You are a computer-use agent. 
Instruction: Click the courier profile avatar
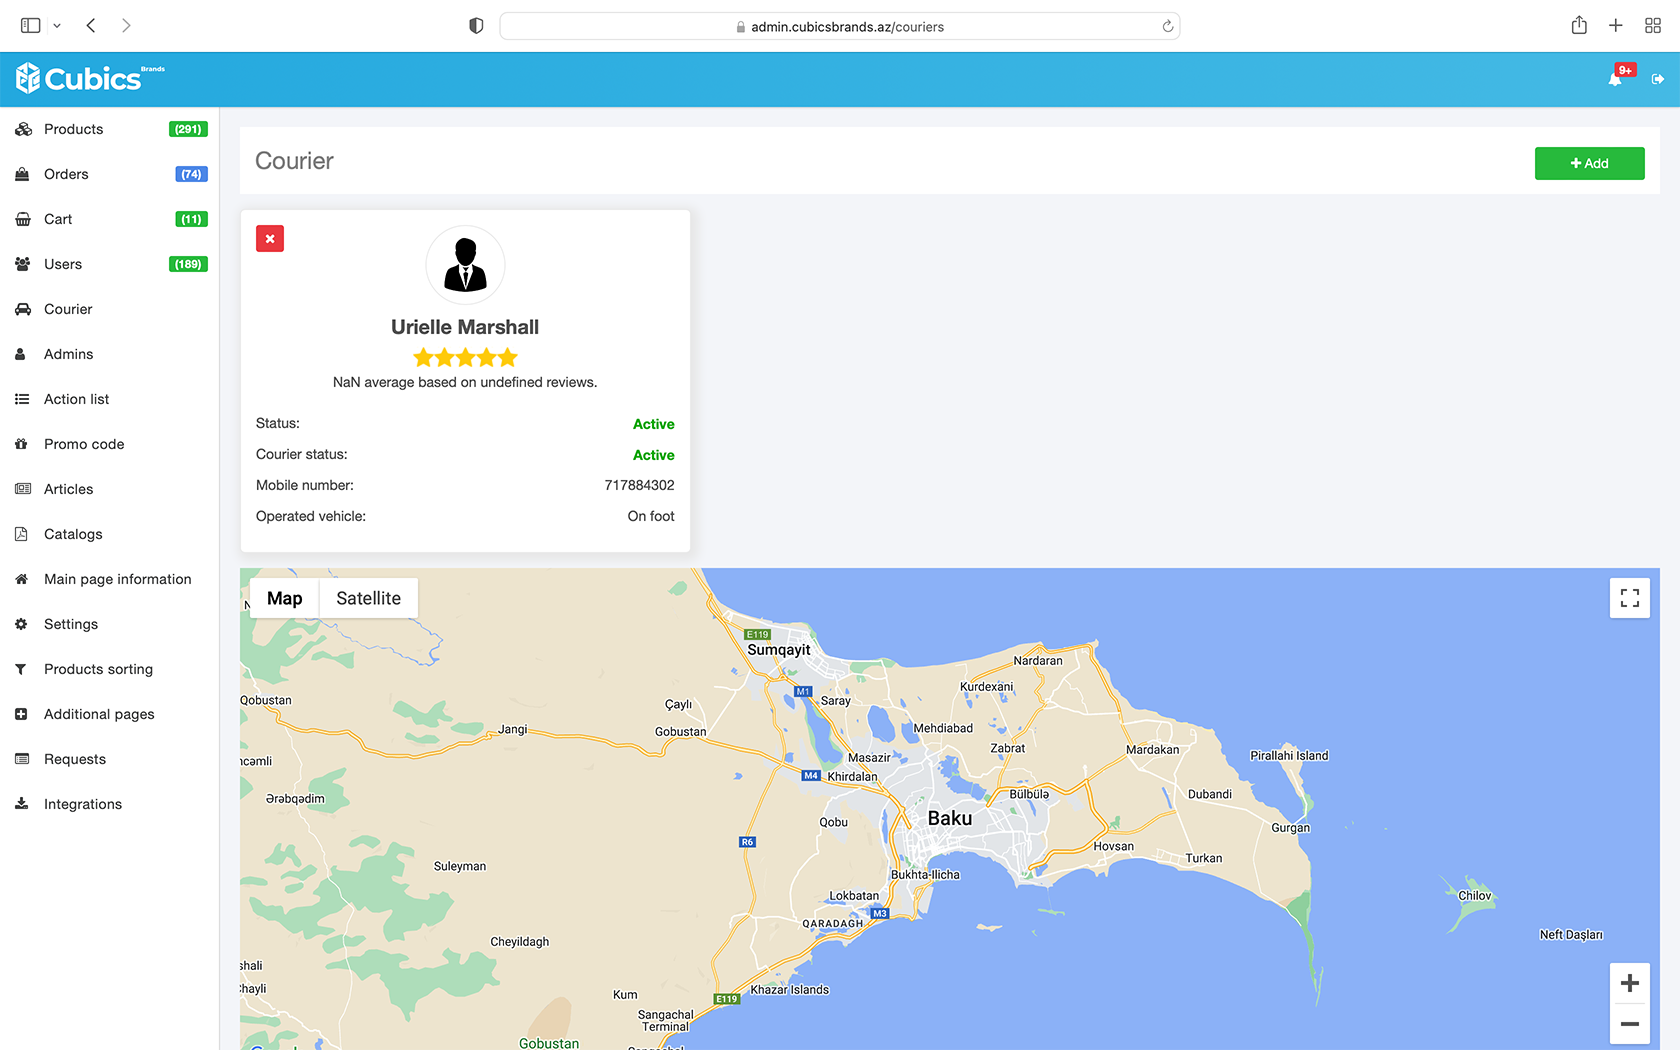[x=465, y=265]
